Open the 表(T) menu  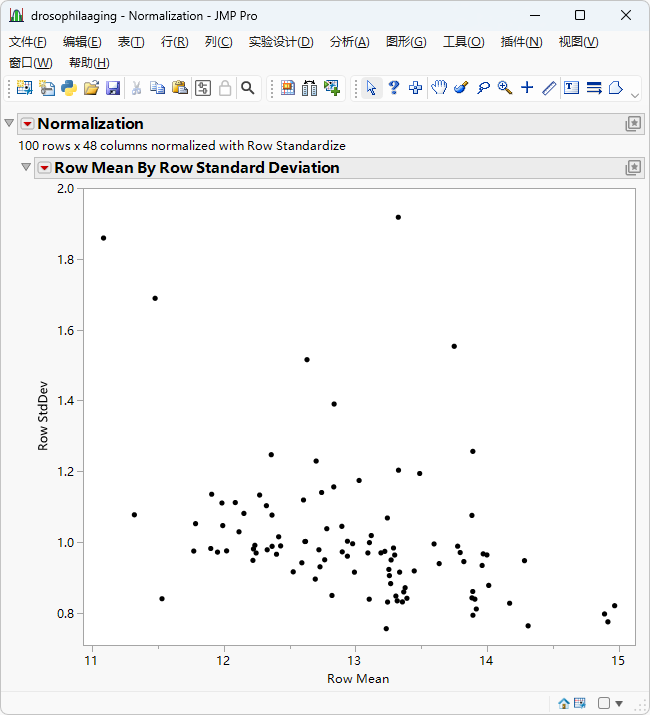[x=131, y=42]
